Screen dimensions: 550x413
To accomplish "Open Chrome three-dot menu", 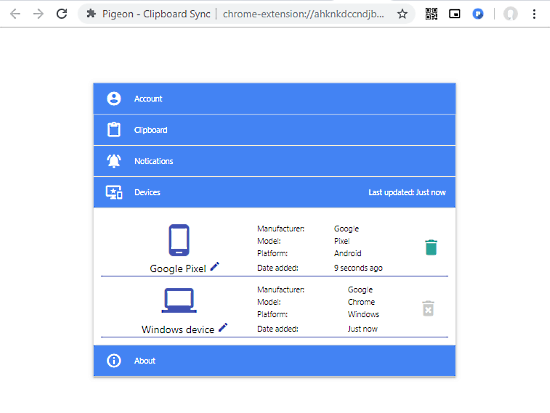I will tap(534, 14).
